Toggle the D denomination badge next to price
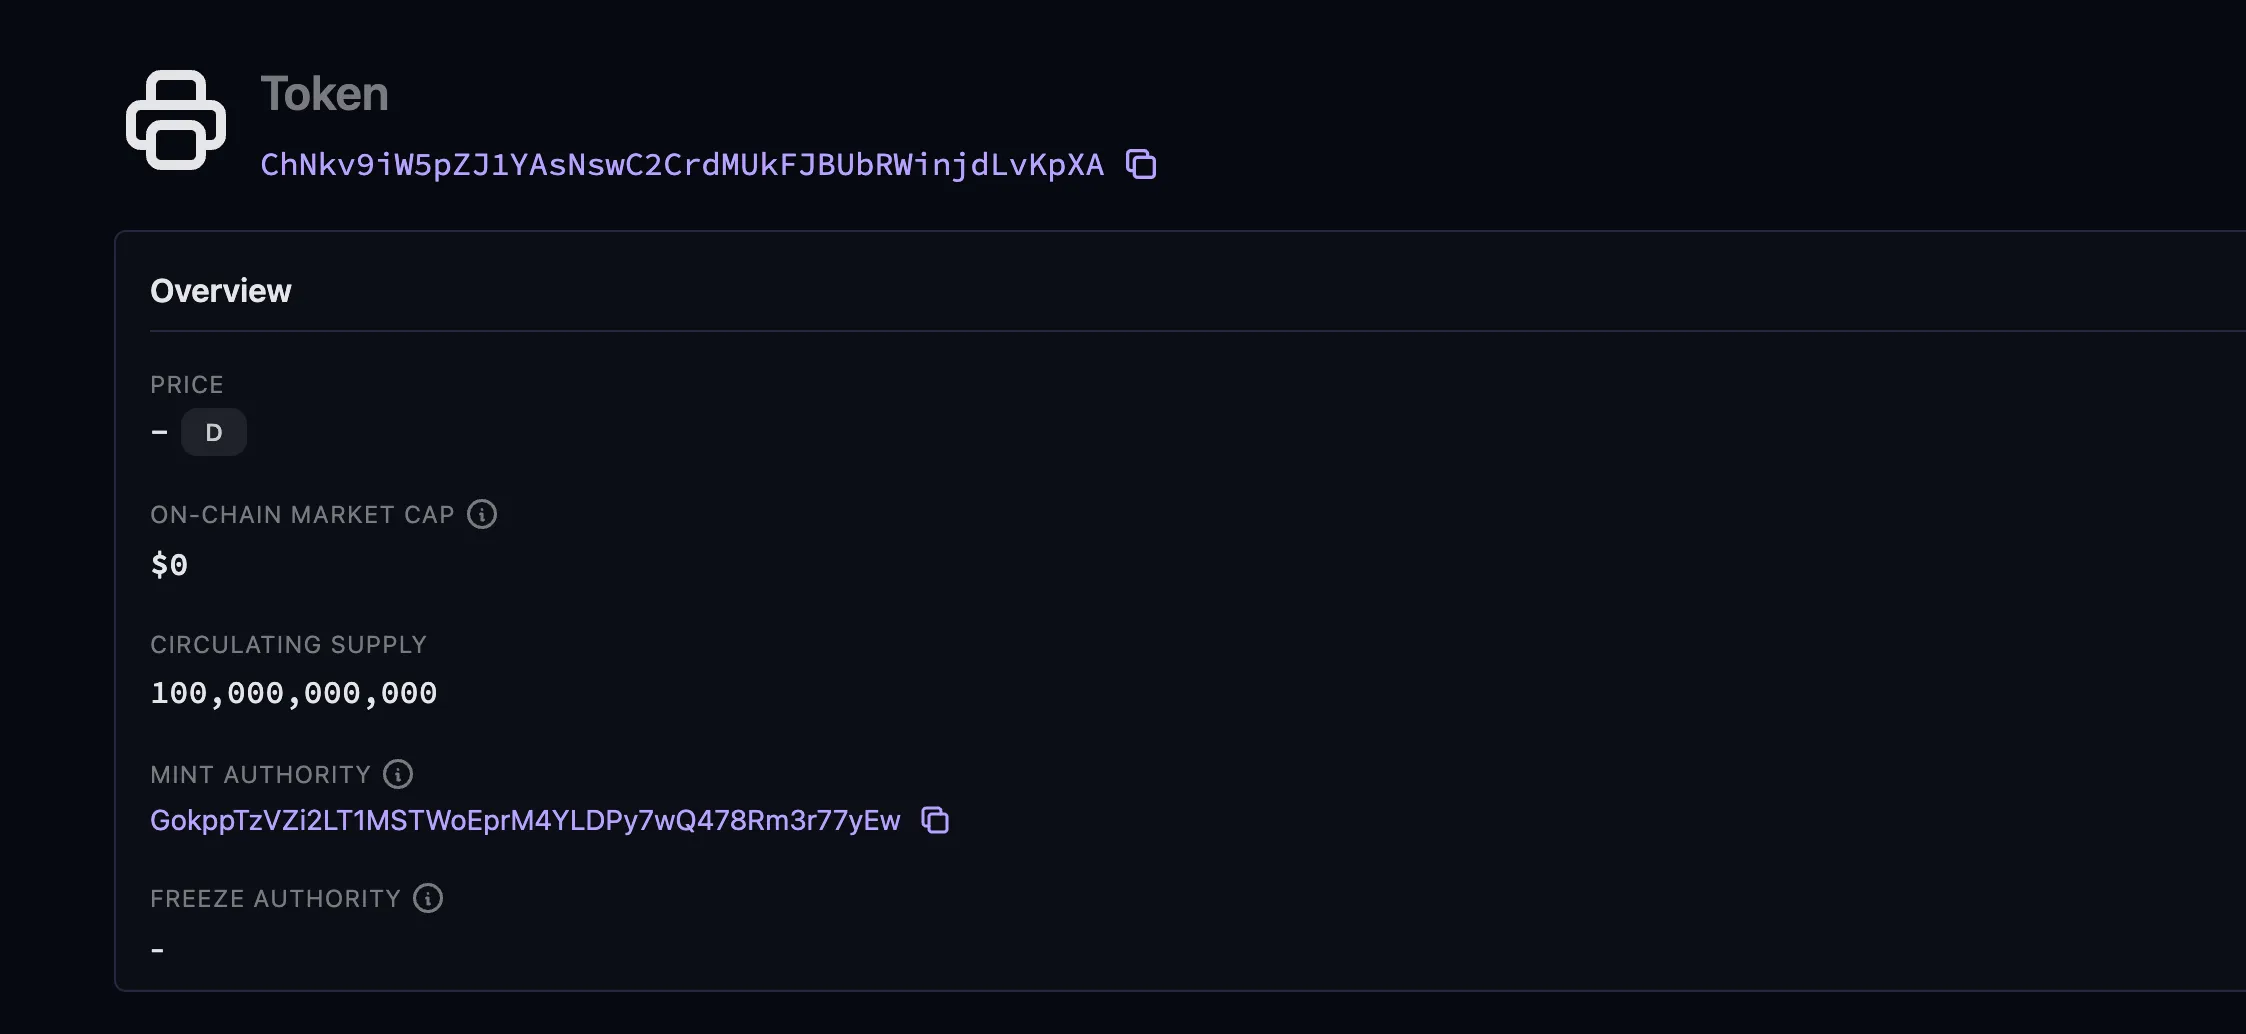The height and width of the screenshot is (1034, 2246). (x=214, y=431)
